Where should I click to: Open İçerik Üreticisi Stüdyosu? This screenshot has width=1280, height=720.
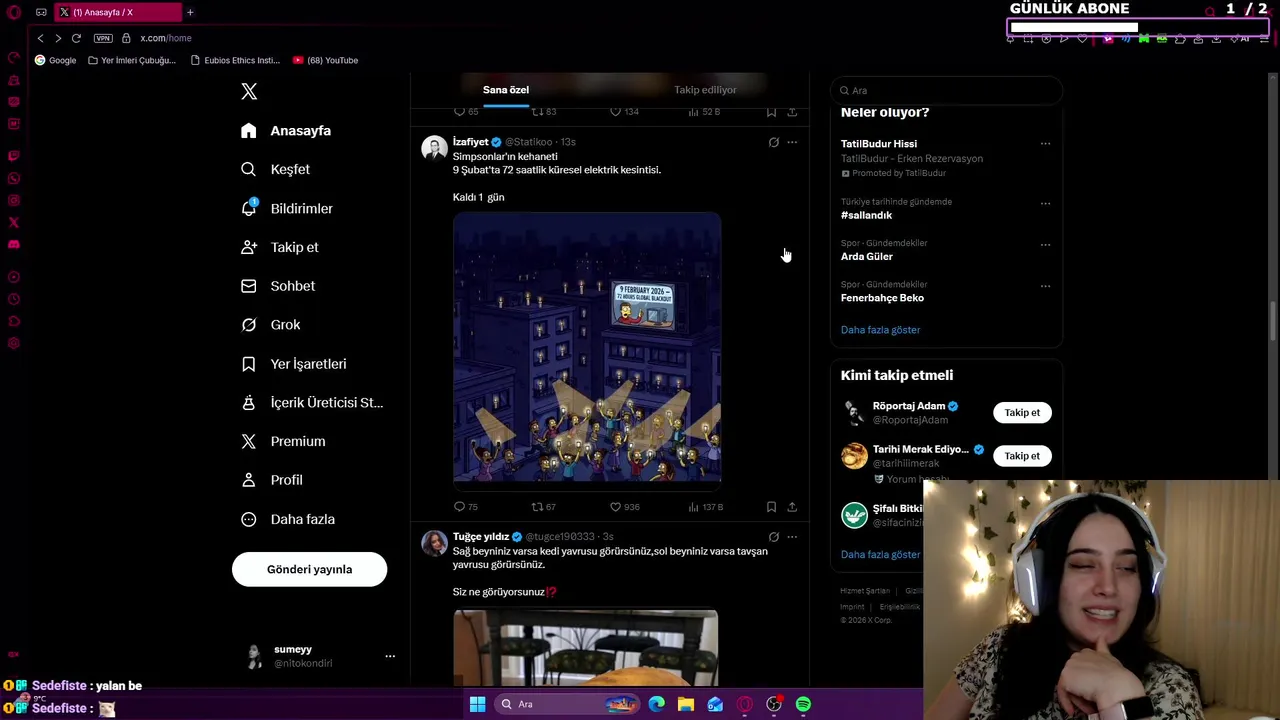point(312,403)
